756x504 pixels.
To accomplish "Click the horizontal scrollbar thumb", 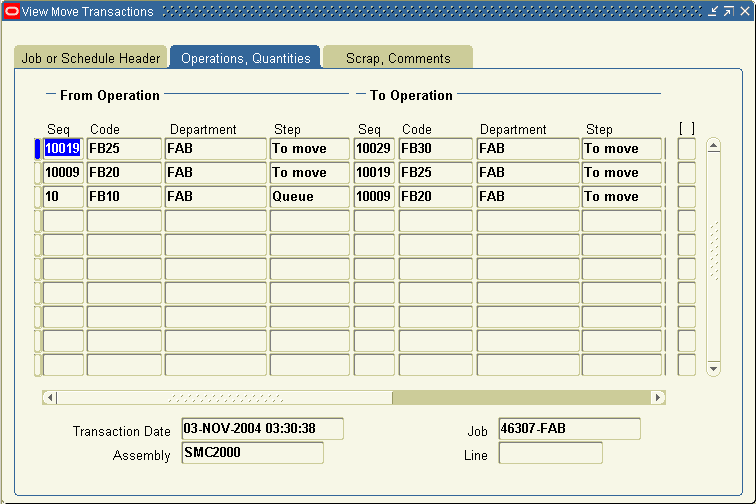I will (x=225, y=397).
